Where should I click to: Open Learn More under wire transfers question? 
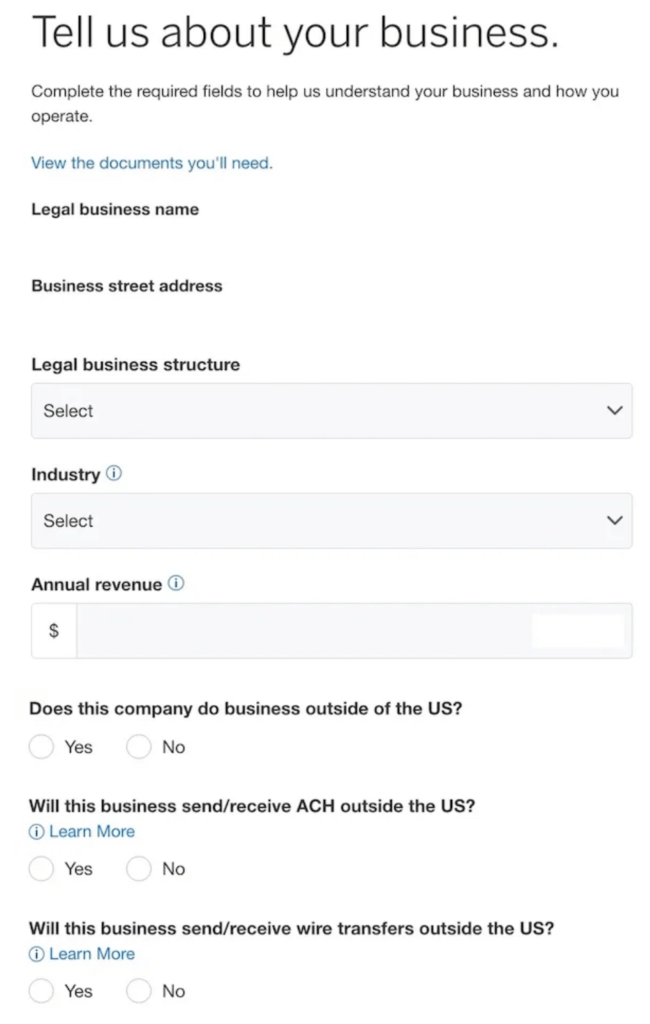(x=92, y=954)
